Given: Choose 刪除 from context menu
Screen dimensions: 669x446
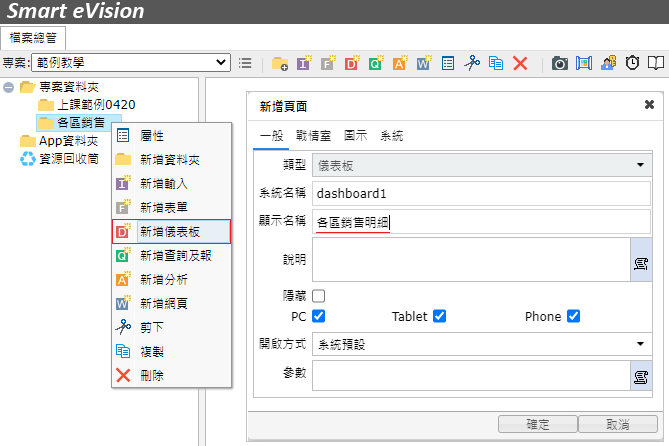Looking at the screenshot, I should coord(172,376).
